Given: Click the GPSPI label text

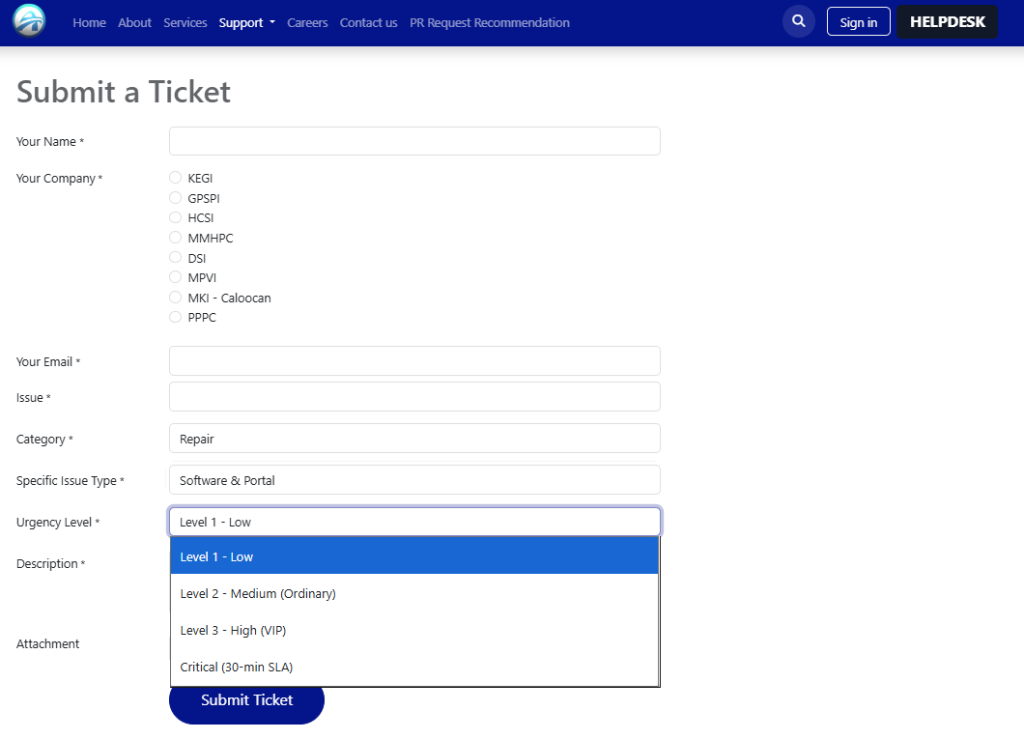Looking at the screenshot, I should (204, 198).
